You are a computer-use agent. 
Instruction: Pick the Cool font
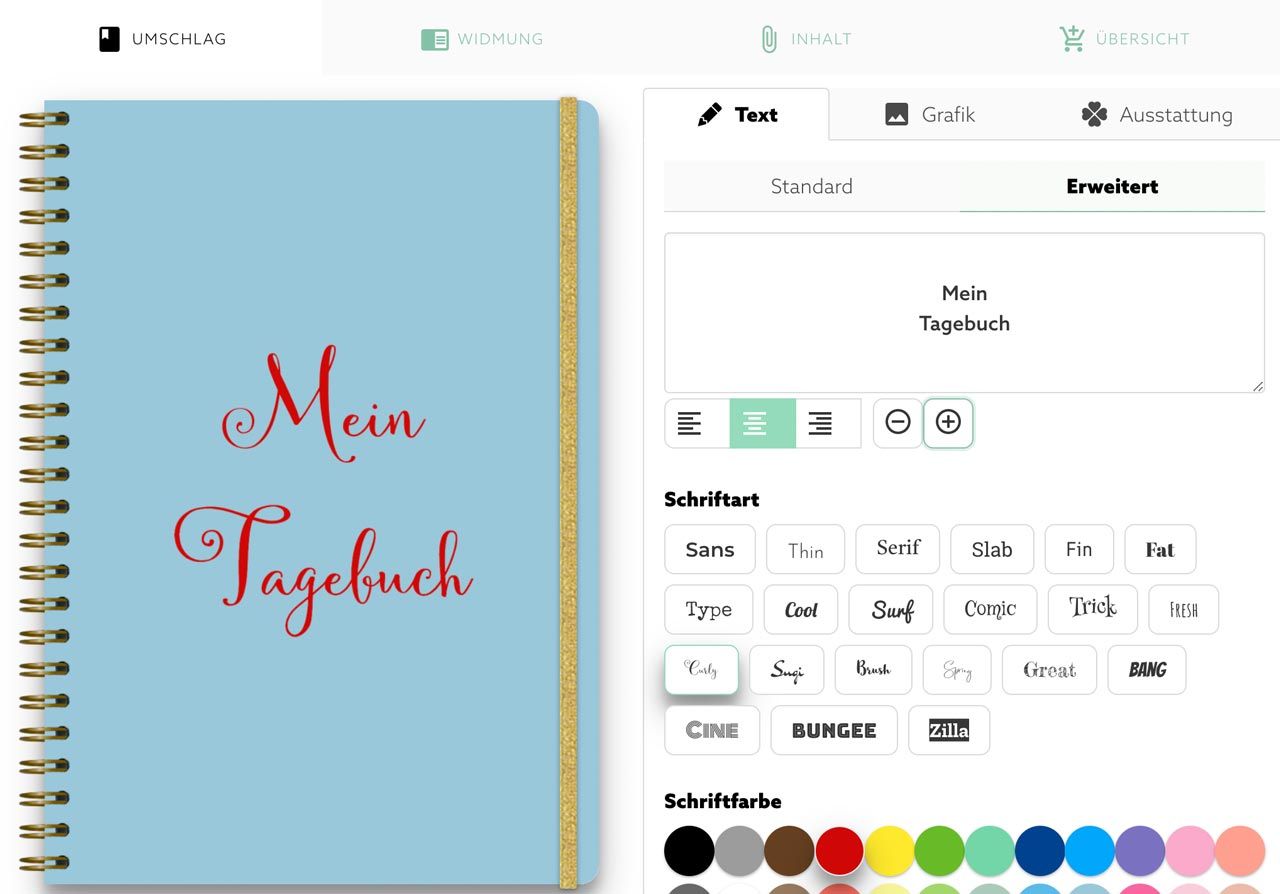click(801, 609)
